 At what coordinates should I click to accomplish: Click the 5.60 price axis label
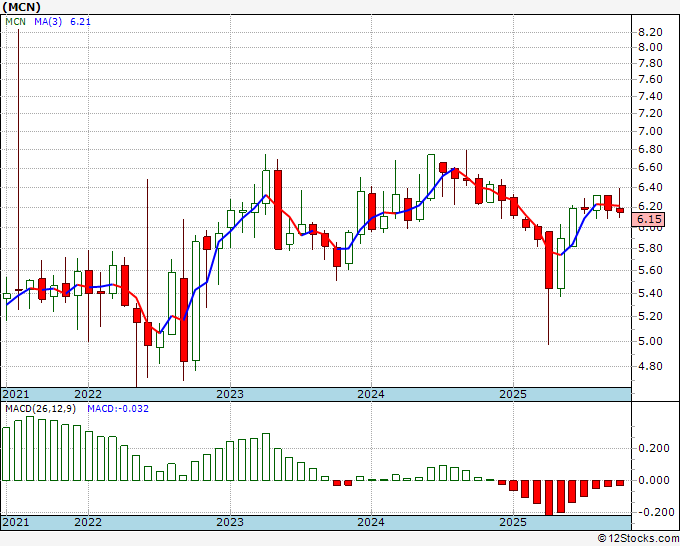click(650, 270)
